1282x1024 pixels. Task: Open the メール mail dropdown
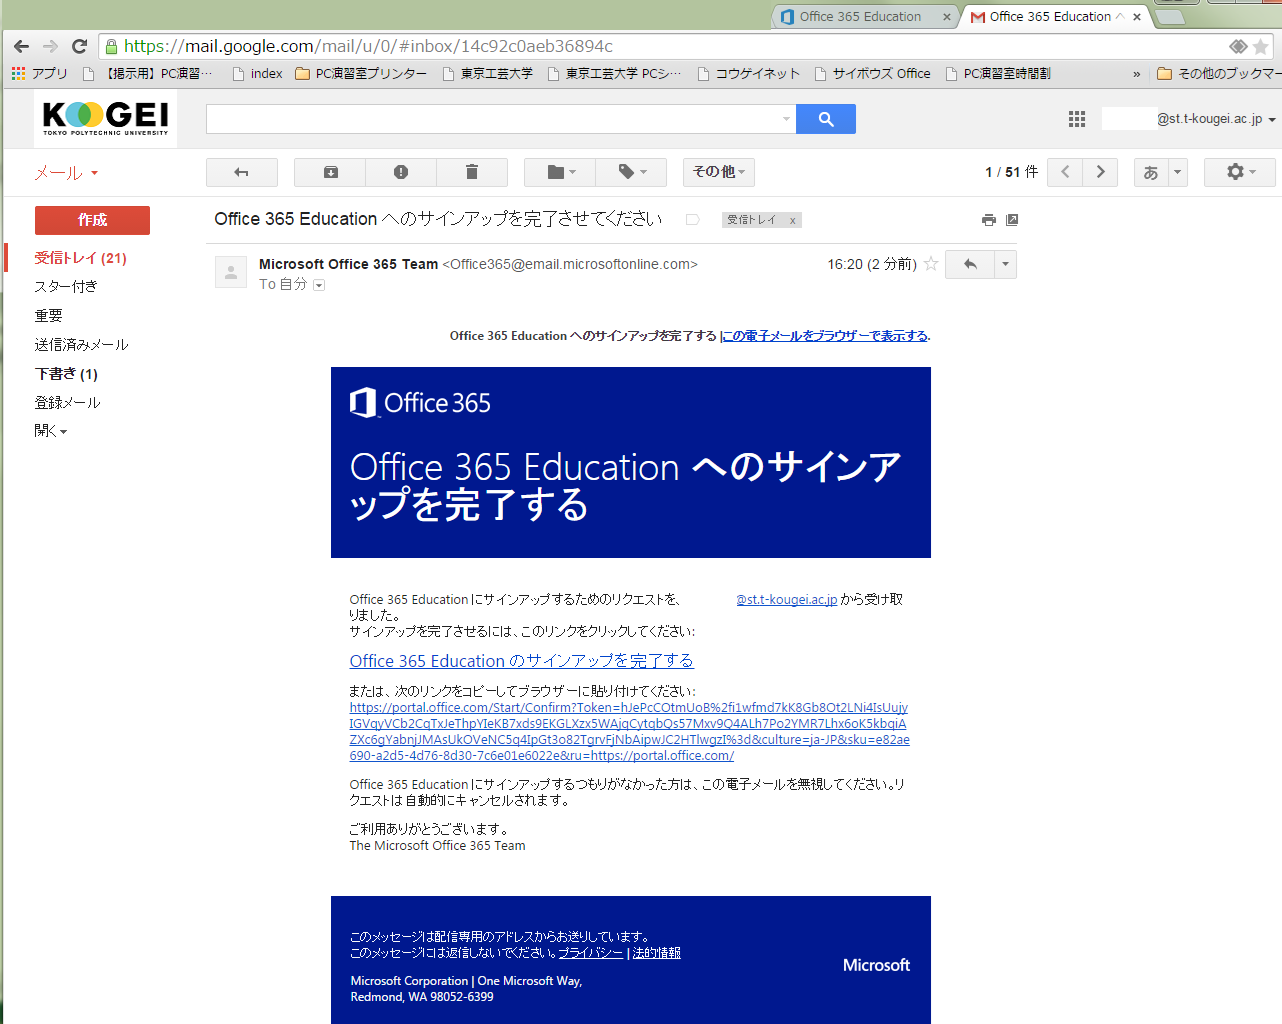pos(66,173)
